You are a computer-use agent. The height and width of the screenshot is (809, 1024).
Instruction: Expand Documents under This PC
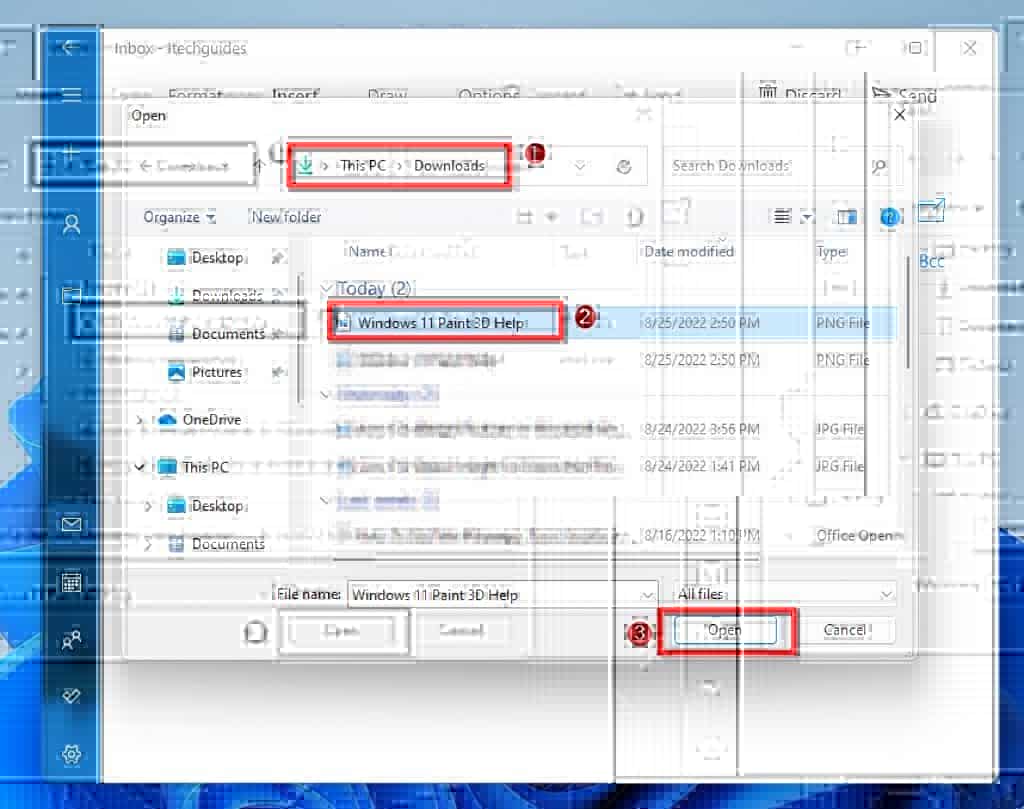[x=148, y=544]
